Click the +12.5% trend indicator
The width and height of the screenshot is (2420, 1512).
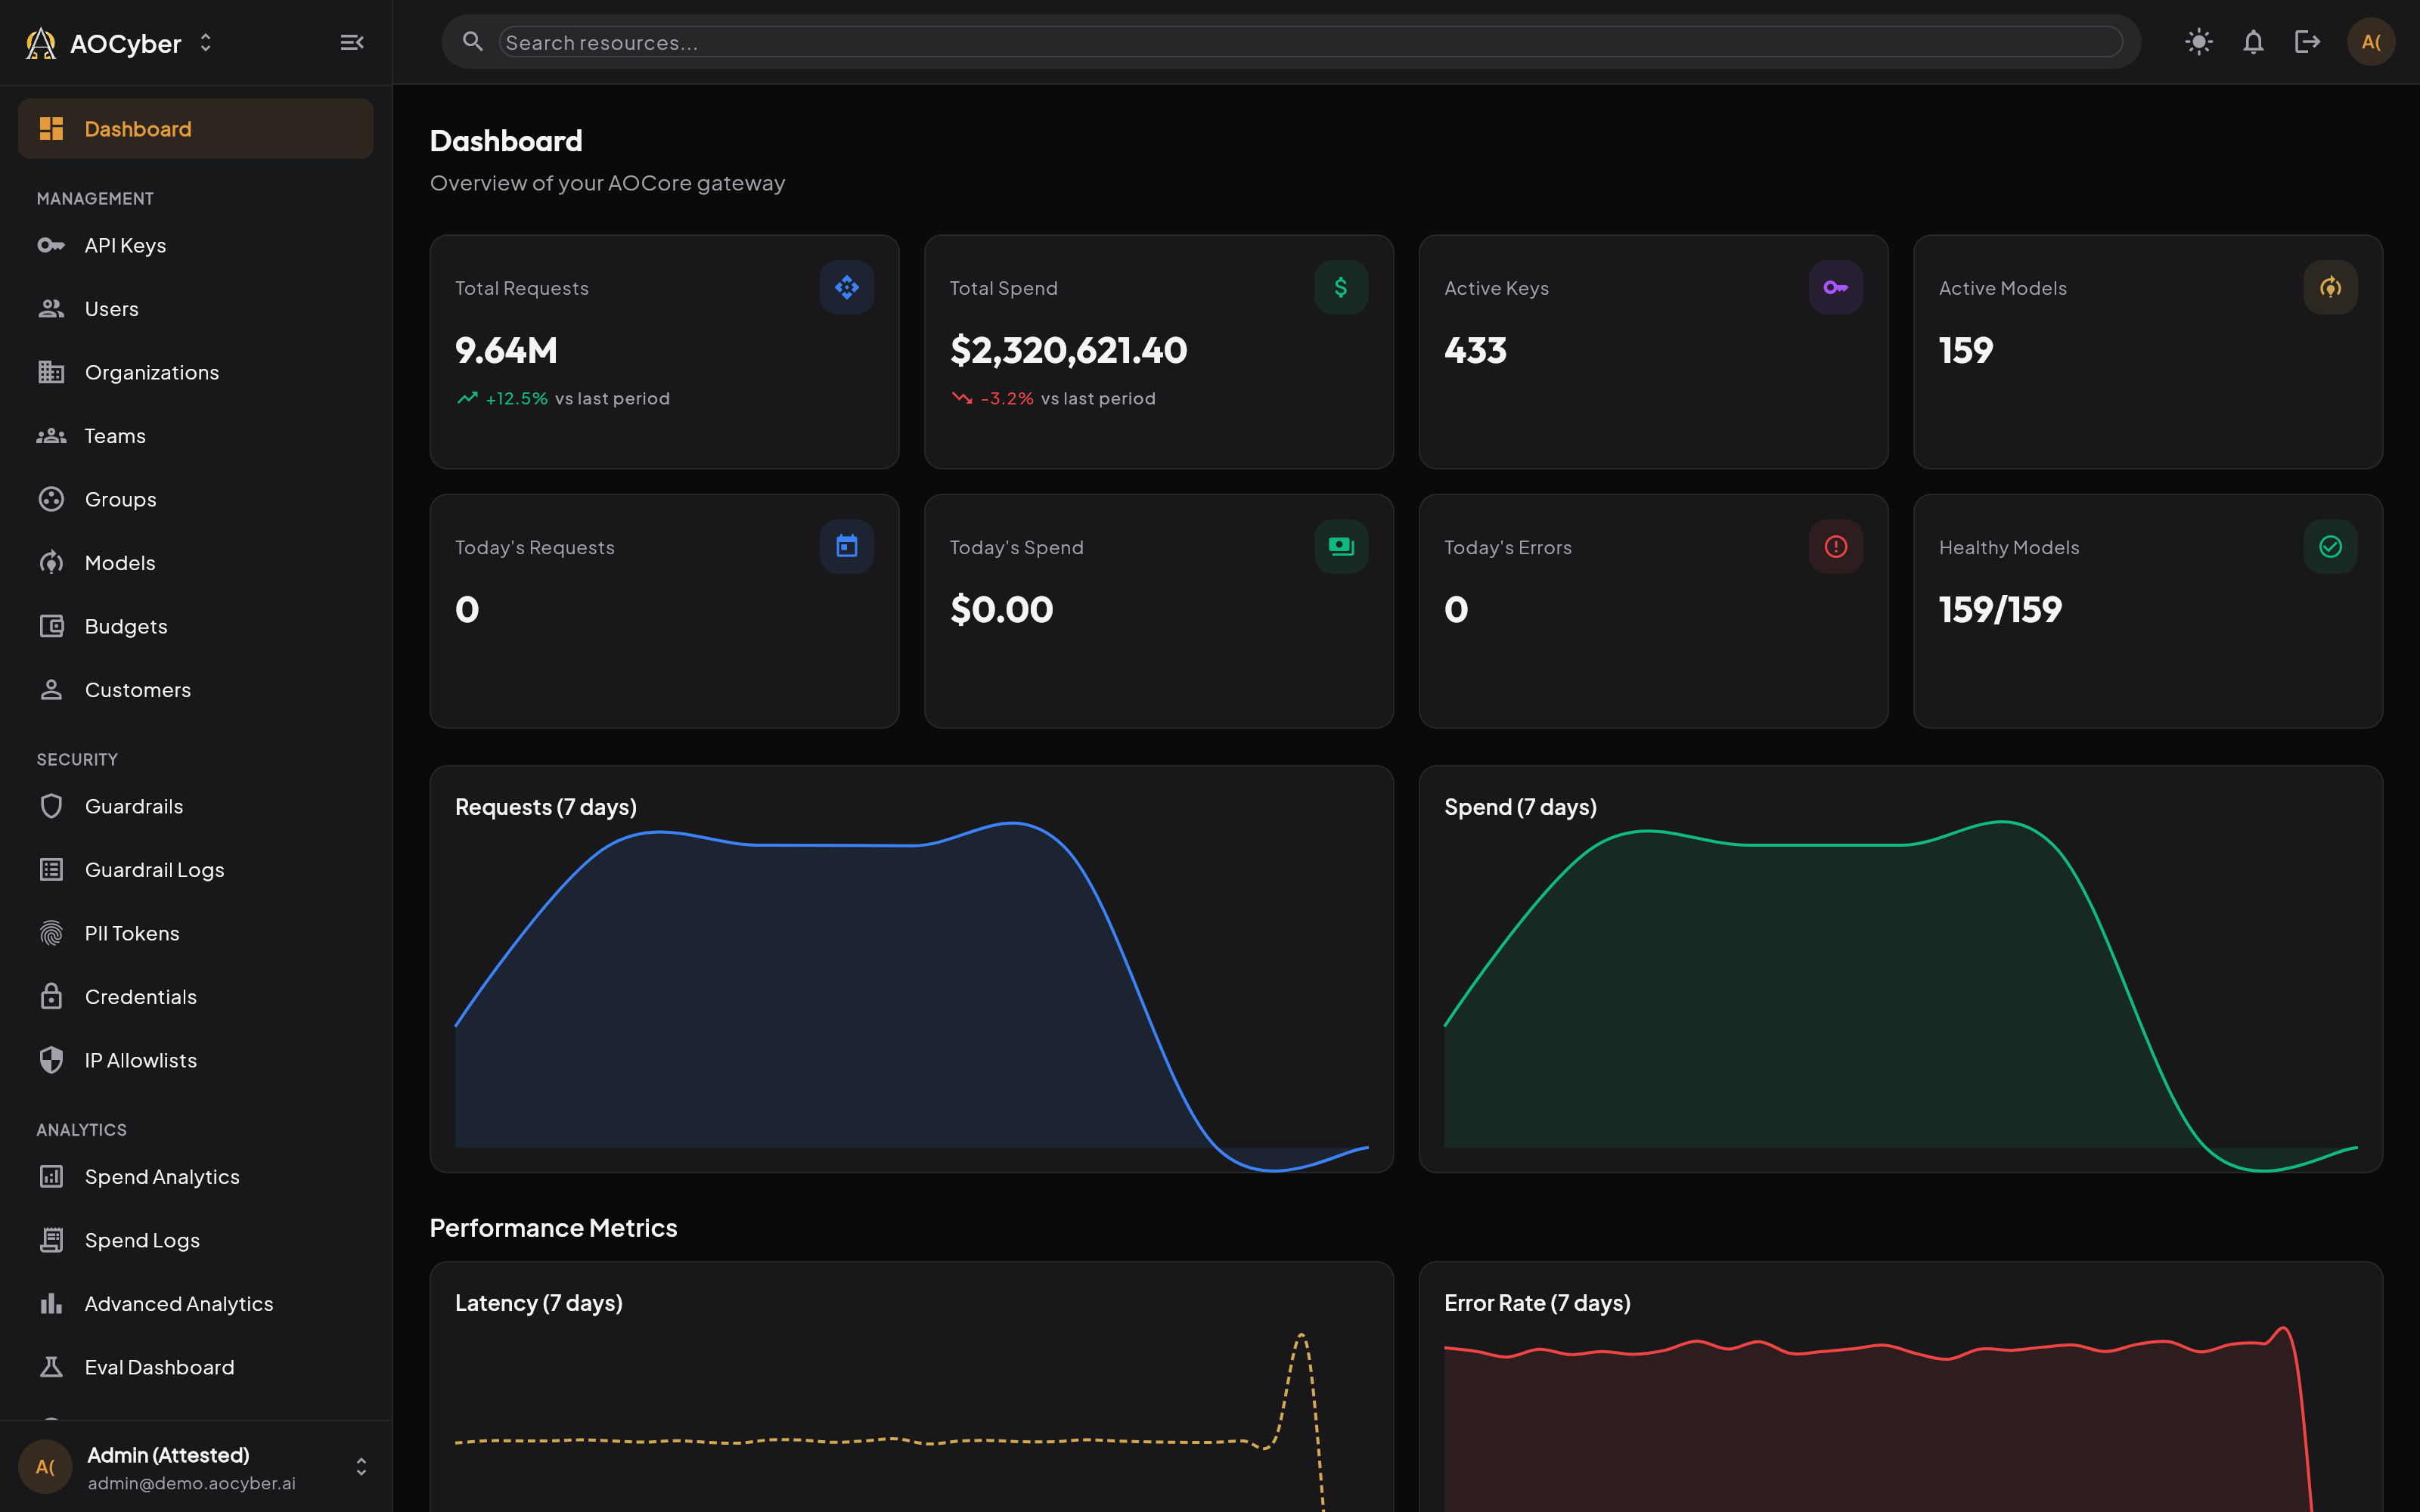[x=503, y=398]
